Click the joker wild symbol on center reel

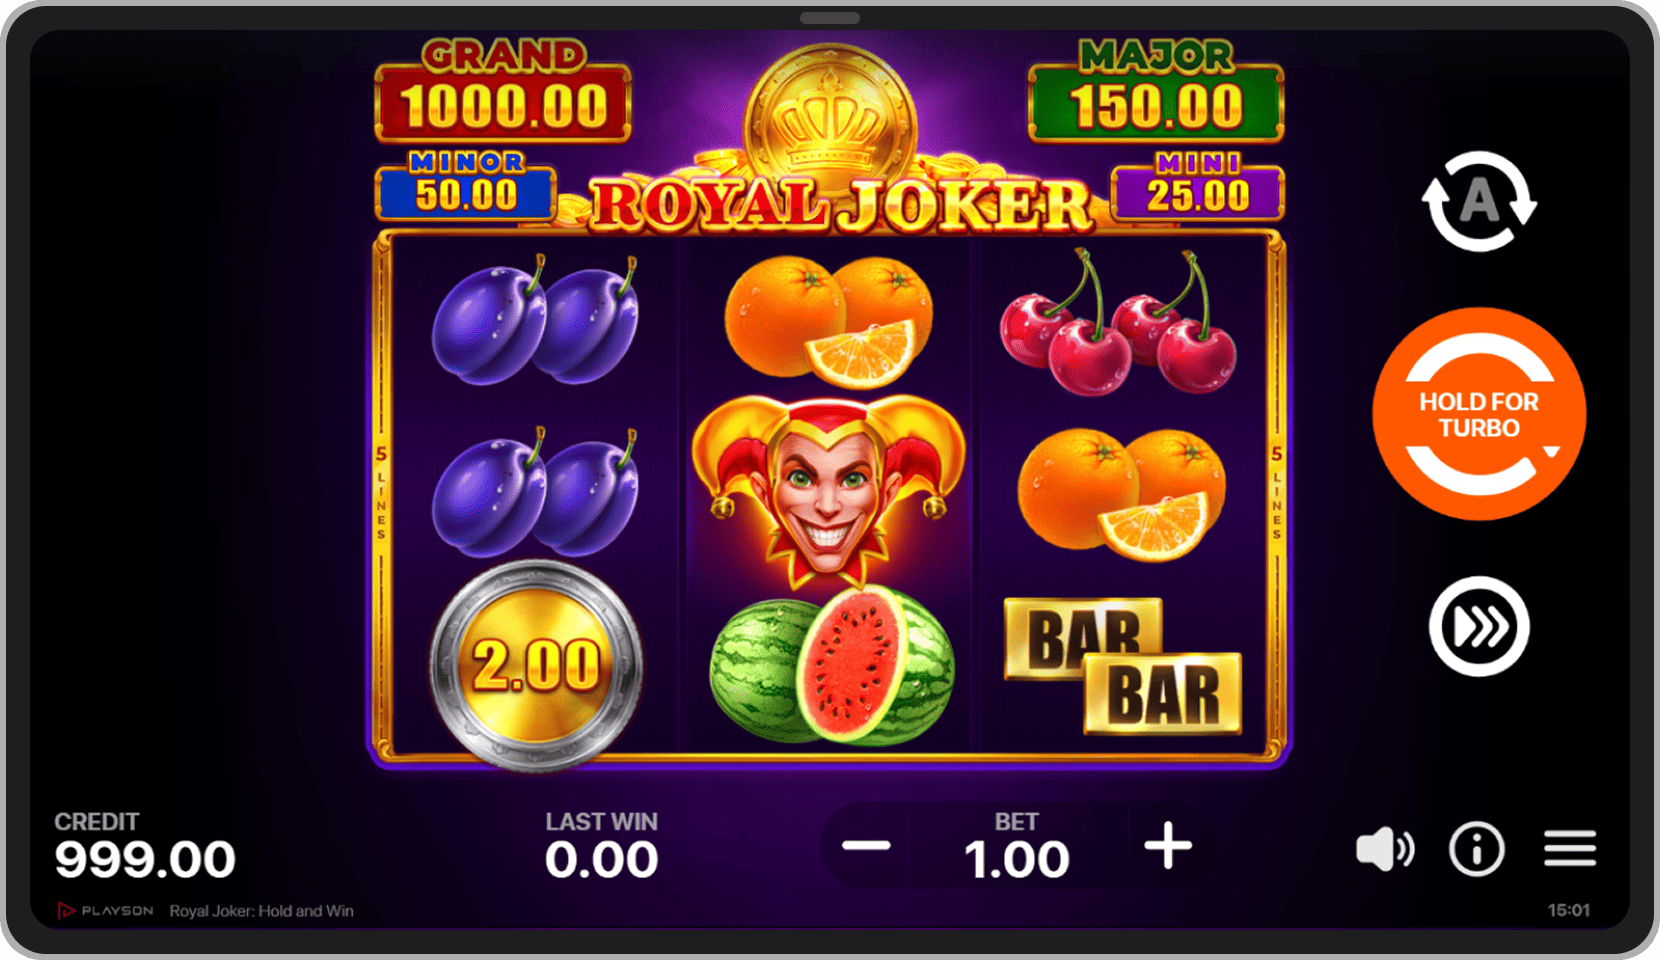pos(828,492)
